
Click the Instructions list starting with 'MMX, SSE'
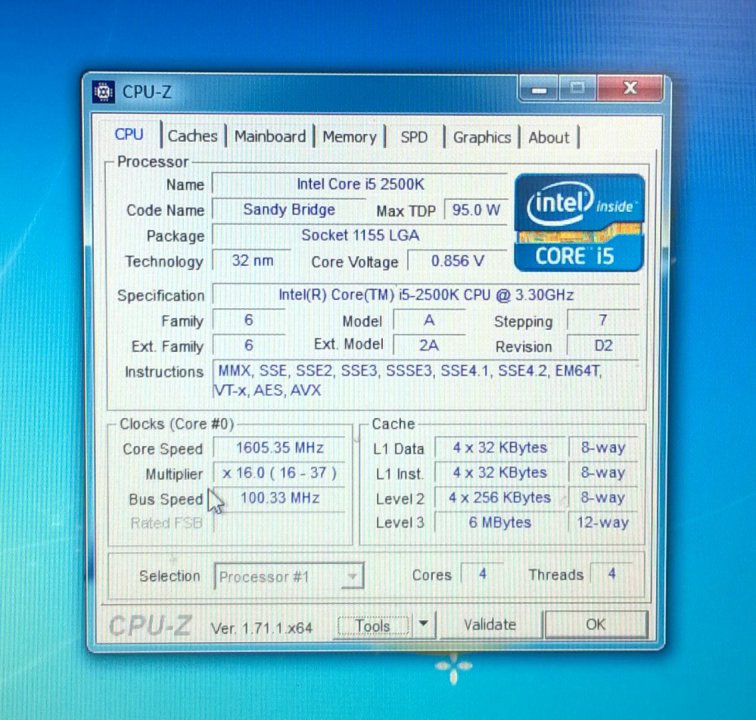426,380
